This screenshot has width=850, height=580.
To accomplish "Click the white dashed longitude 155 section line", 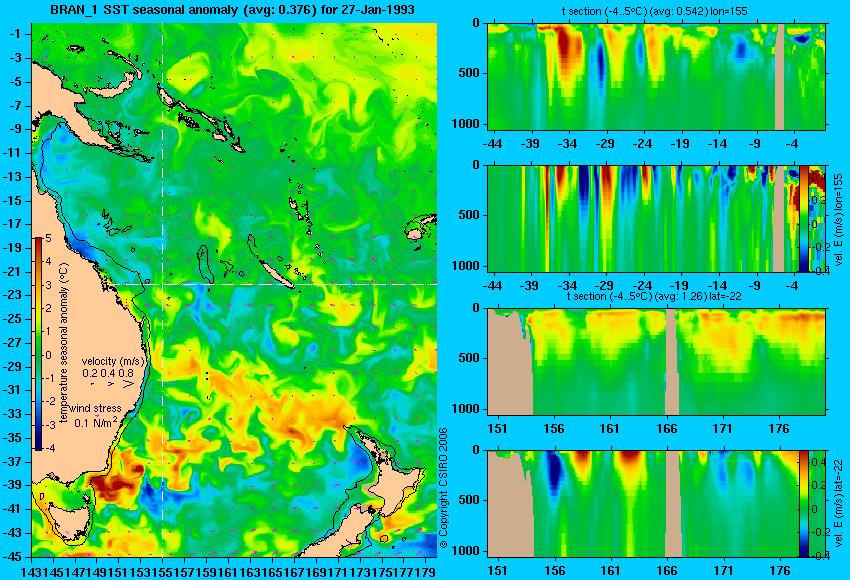I will (162, 290).
